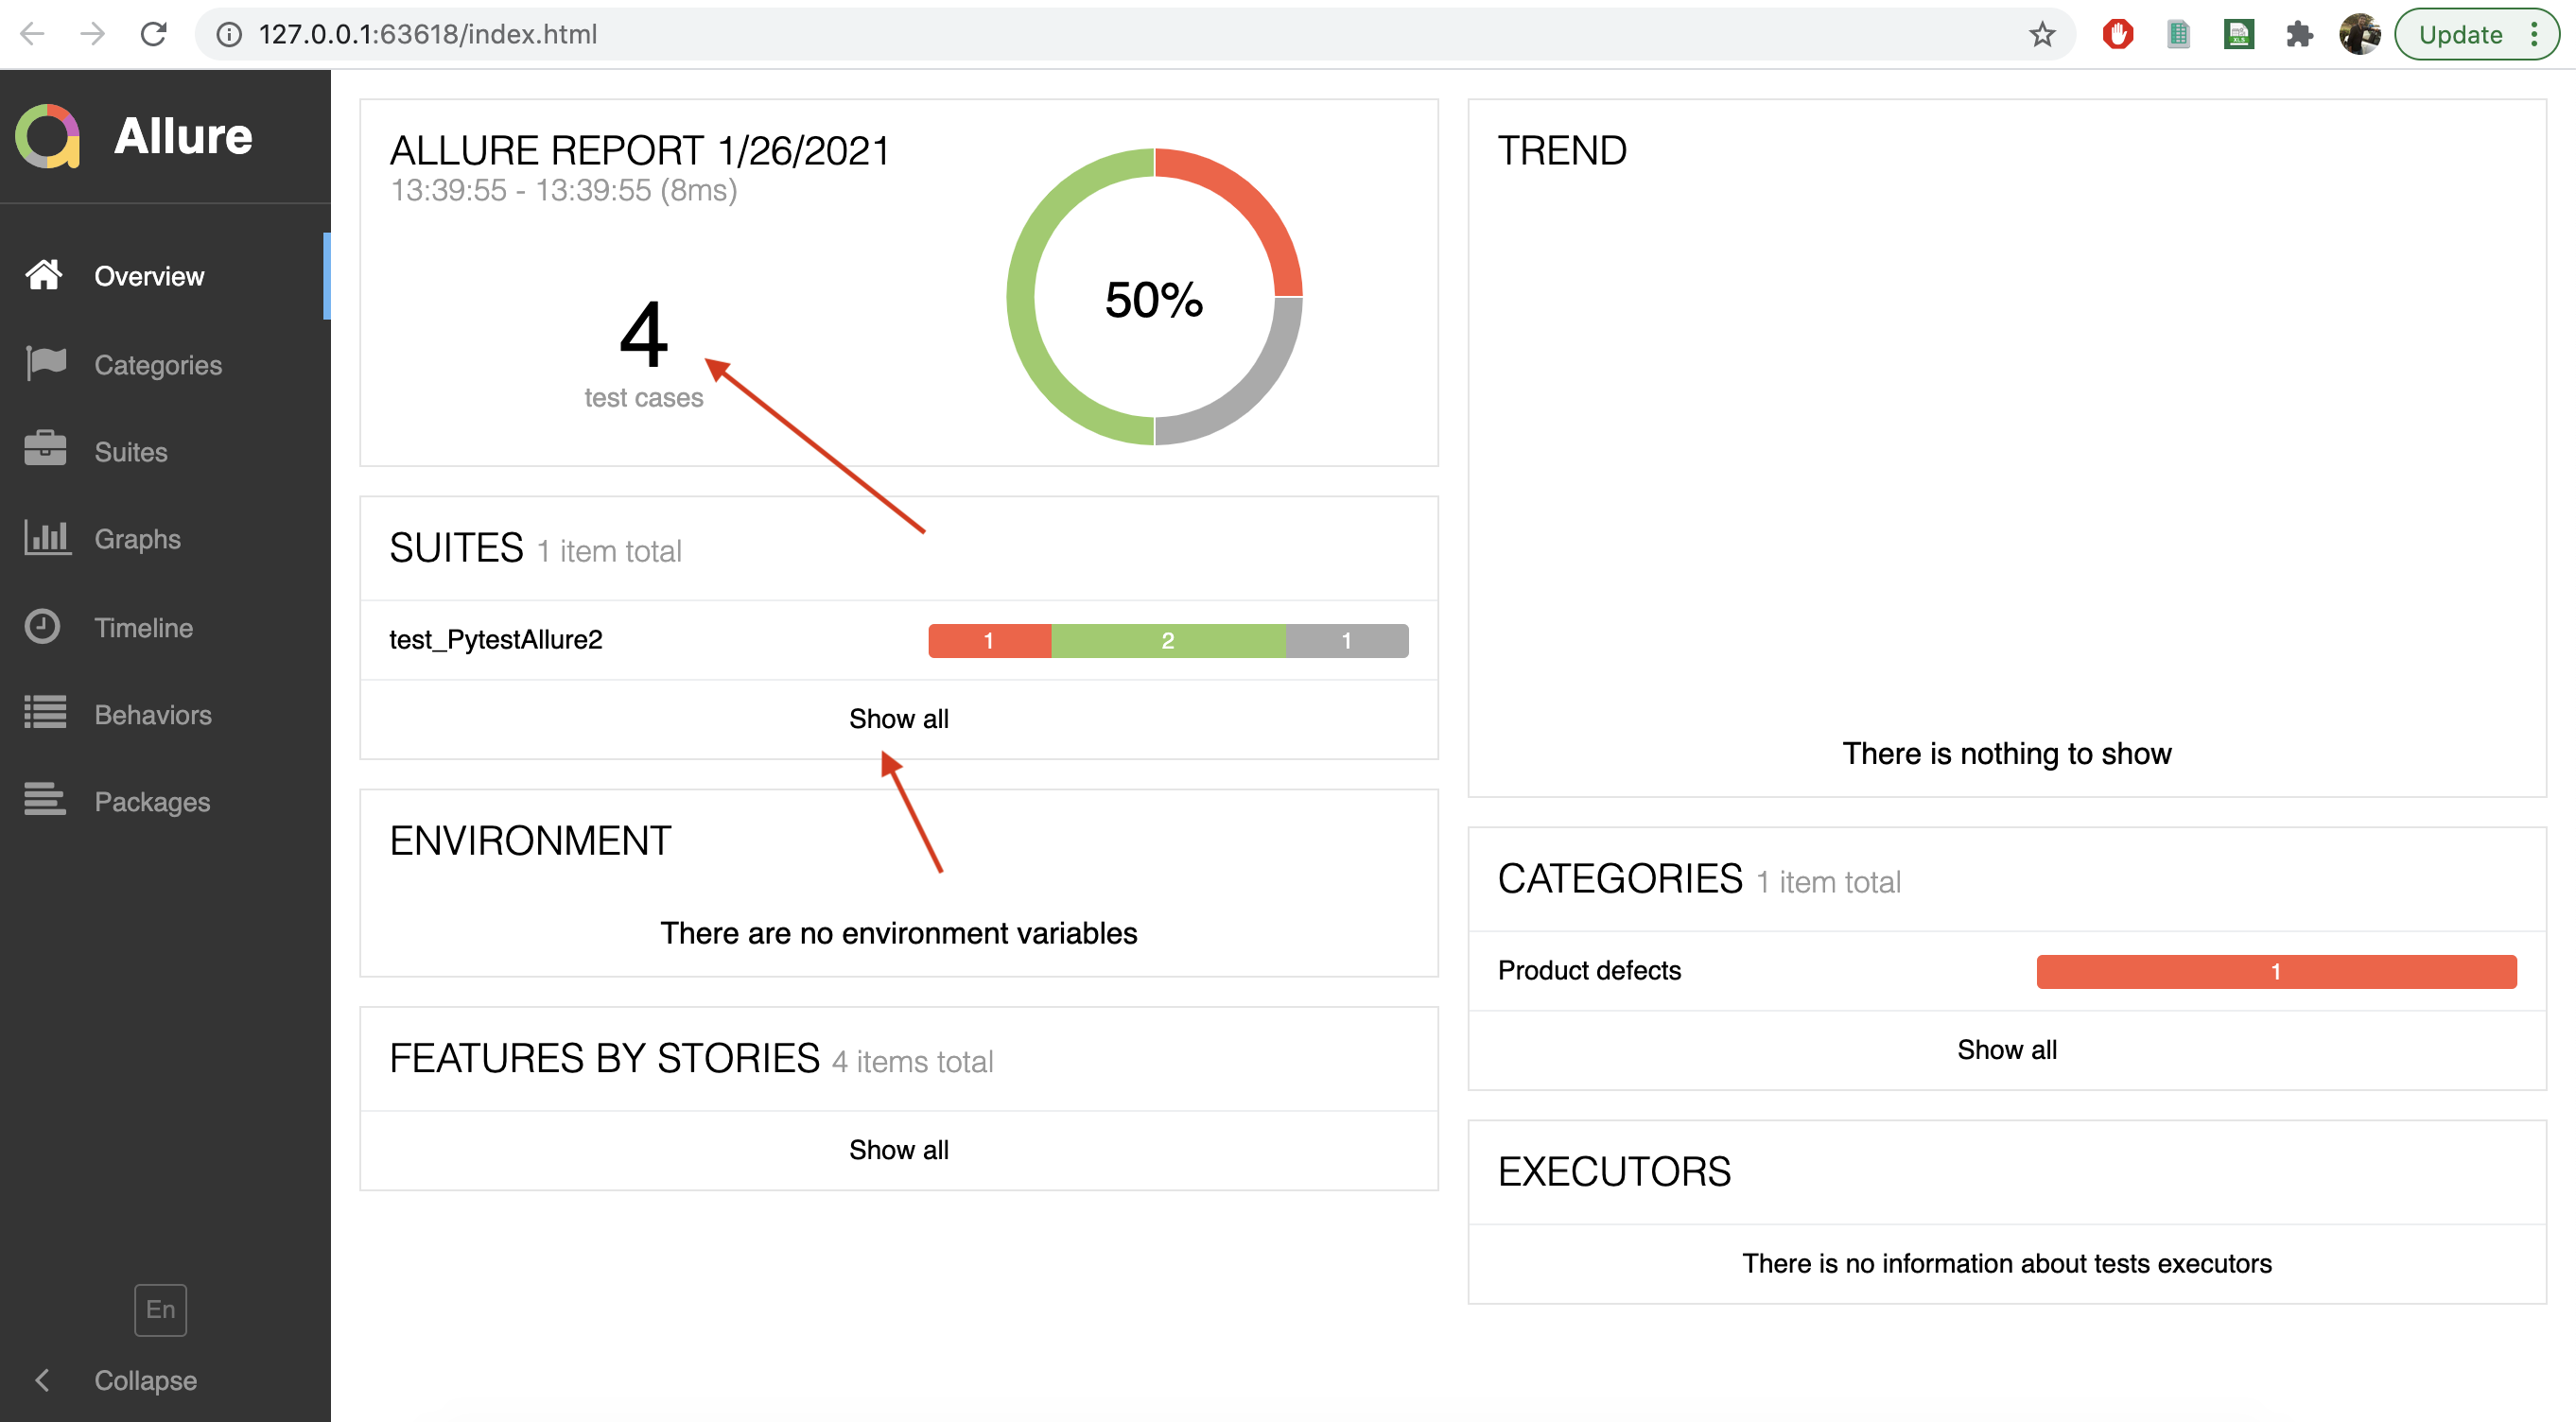Click the Product defects red bar
The height and width of the screenshot is (1422, 2576).
pos(2276,970)
